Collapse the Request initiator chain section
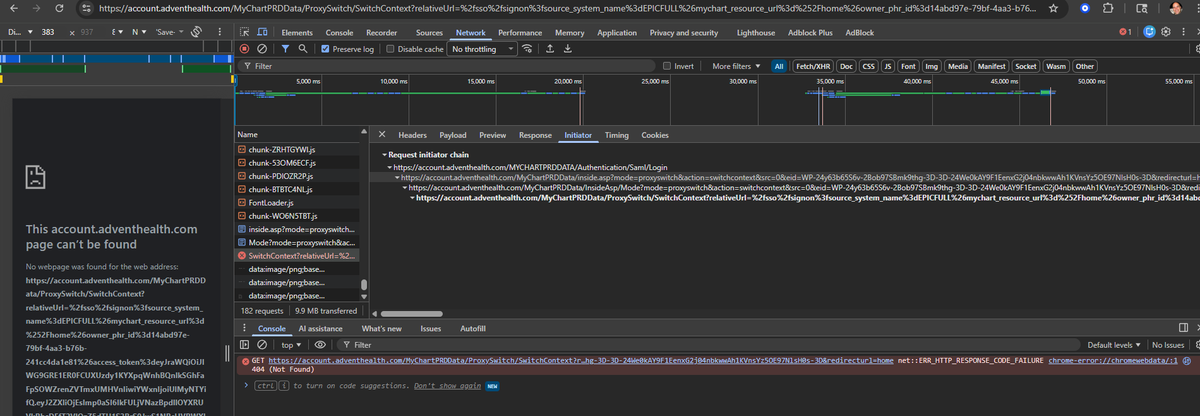1200x416 pixels. point(385,155)
